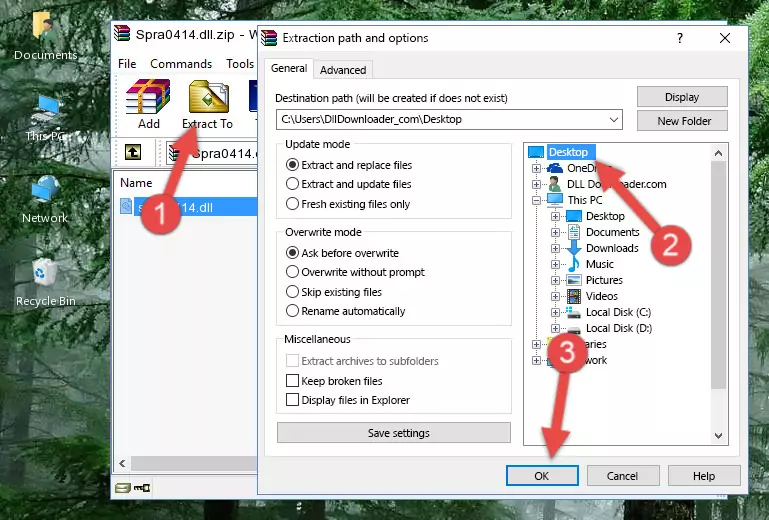
Task: Select Documents under This PC in tree
Action: pyautogui.click(x=613, y=232)
